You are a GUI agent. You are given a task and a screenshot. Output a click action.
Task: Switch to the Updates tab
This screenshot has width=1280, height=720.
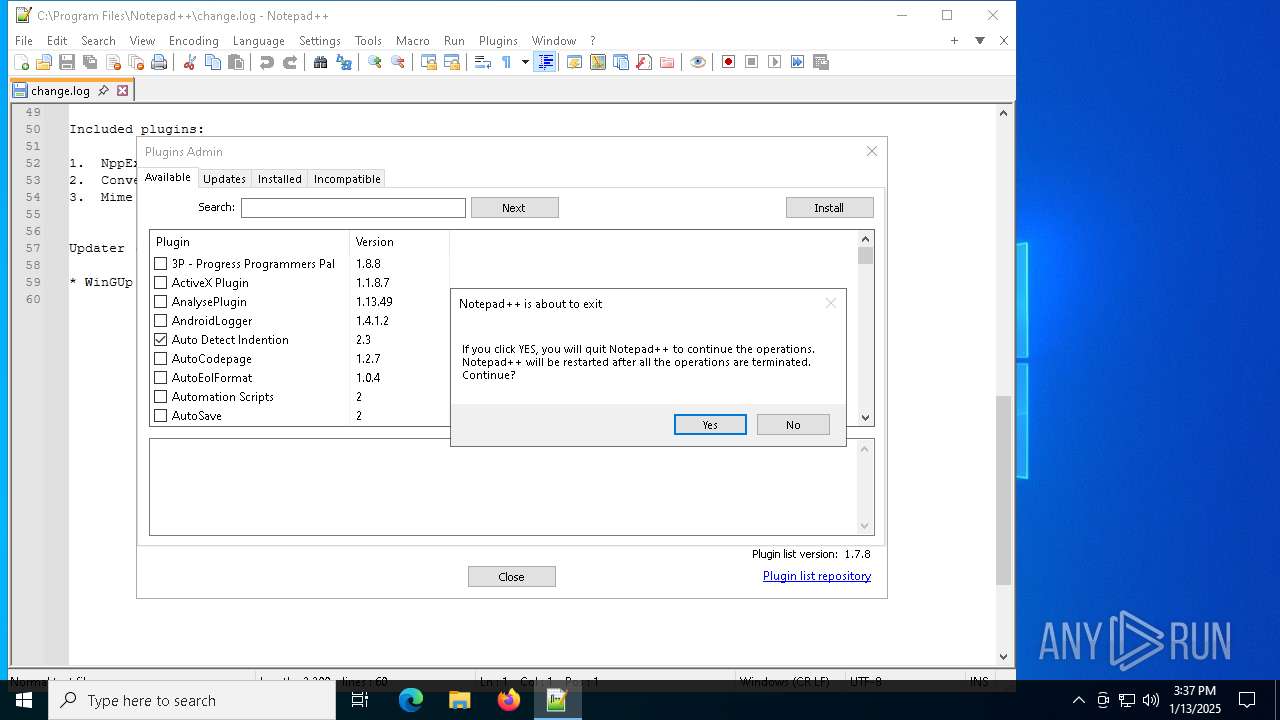(224, 179)
